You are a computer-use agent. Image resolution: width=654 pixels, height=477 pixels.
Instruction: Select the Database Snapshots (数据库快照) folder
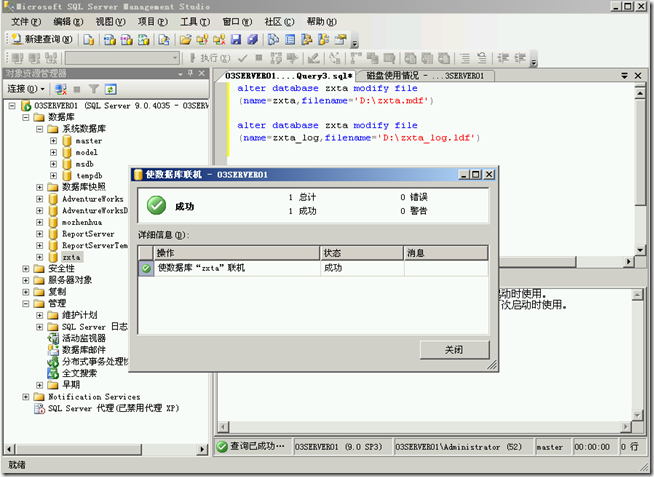coord(83,187)
